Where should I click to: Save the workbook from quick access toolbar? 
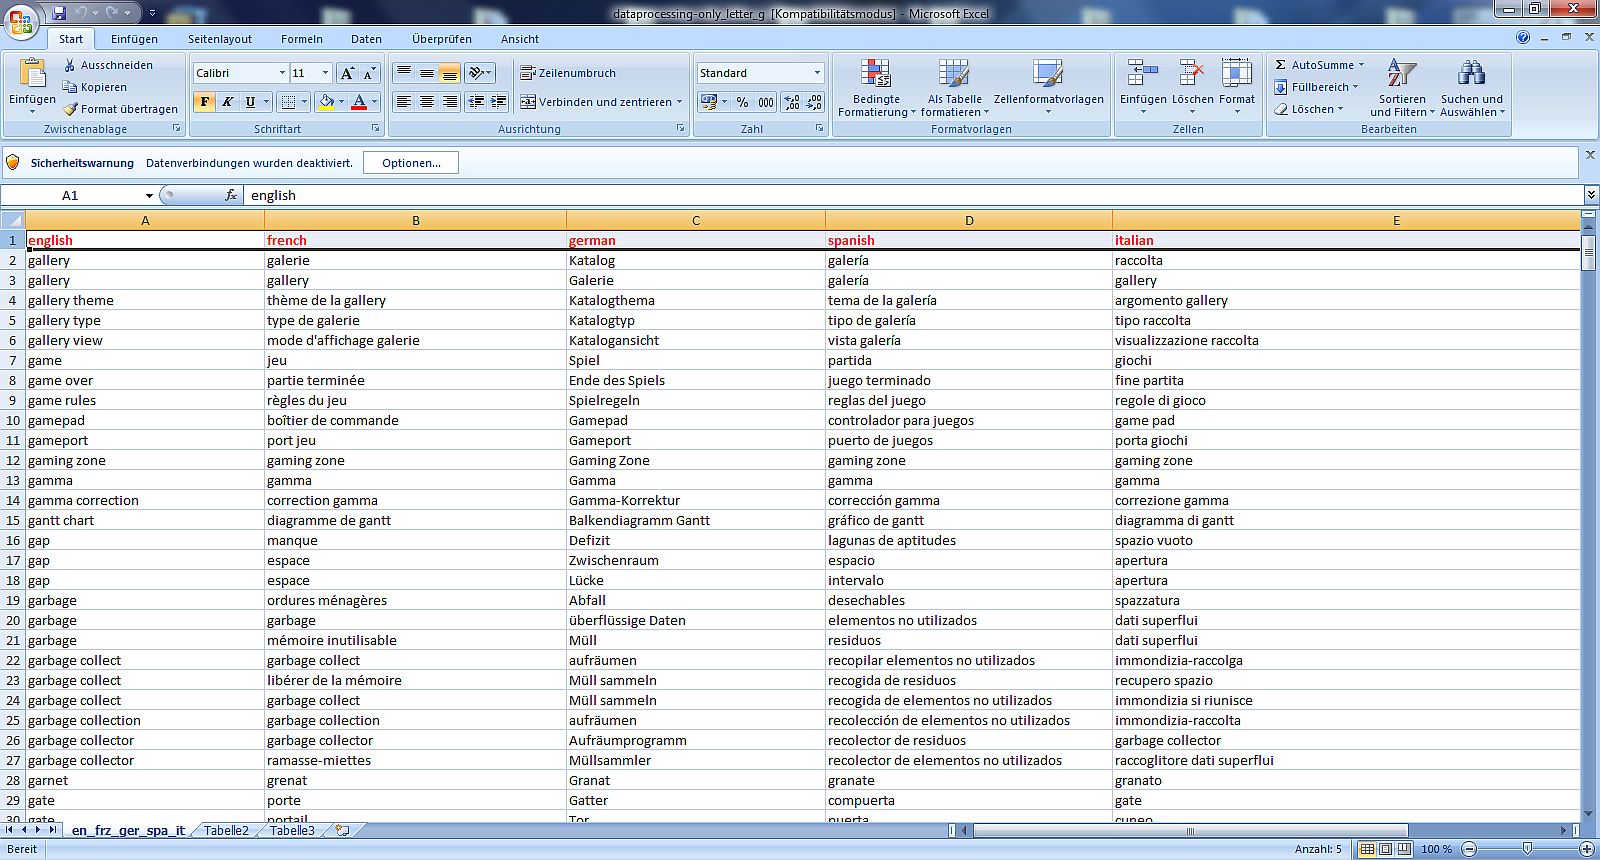click(x=59, y=13)
